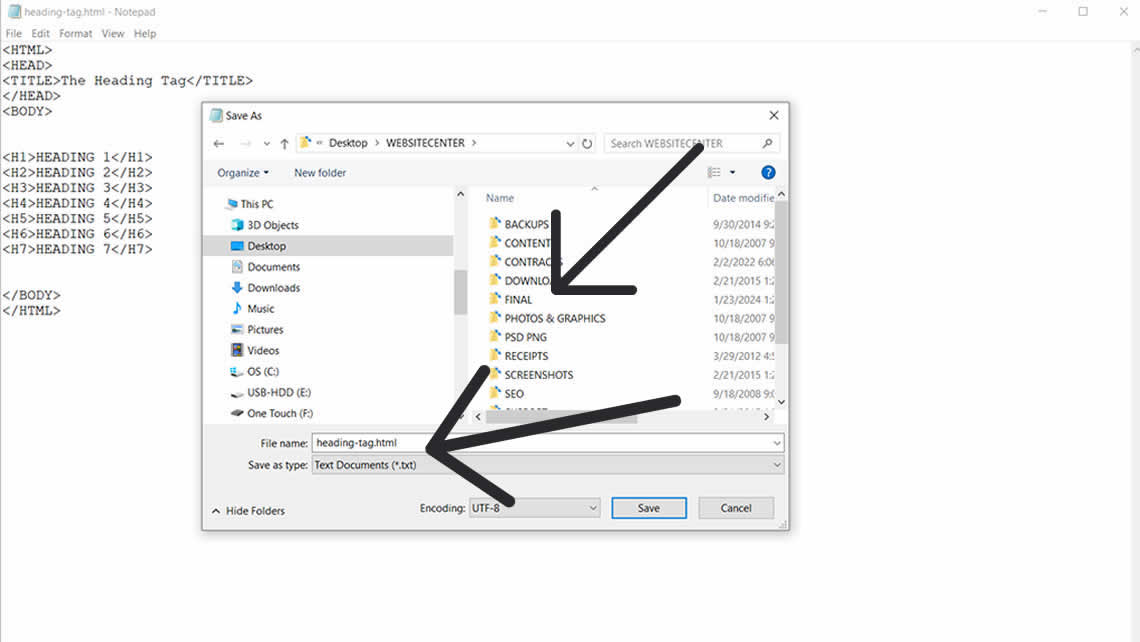Open Notepad File menu
This screenshot has height=642, width=1140.
[14, 33]
